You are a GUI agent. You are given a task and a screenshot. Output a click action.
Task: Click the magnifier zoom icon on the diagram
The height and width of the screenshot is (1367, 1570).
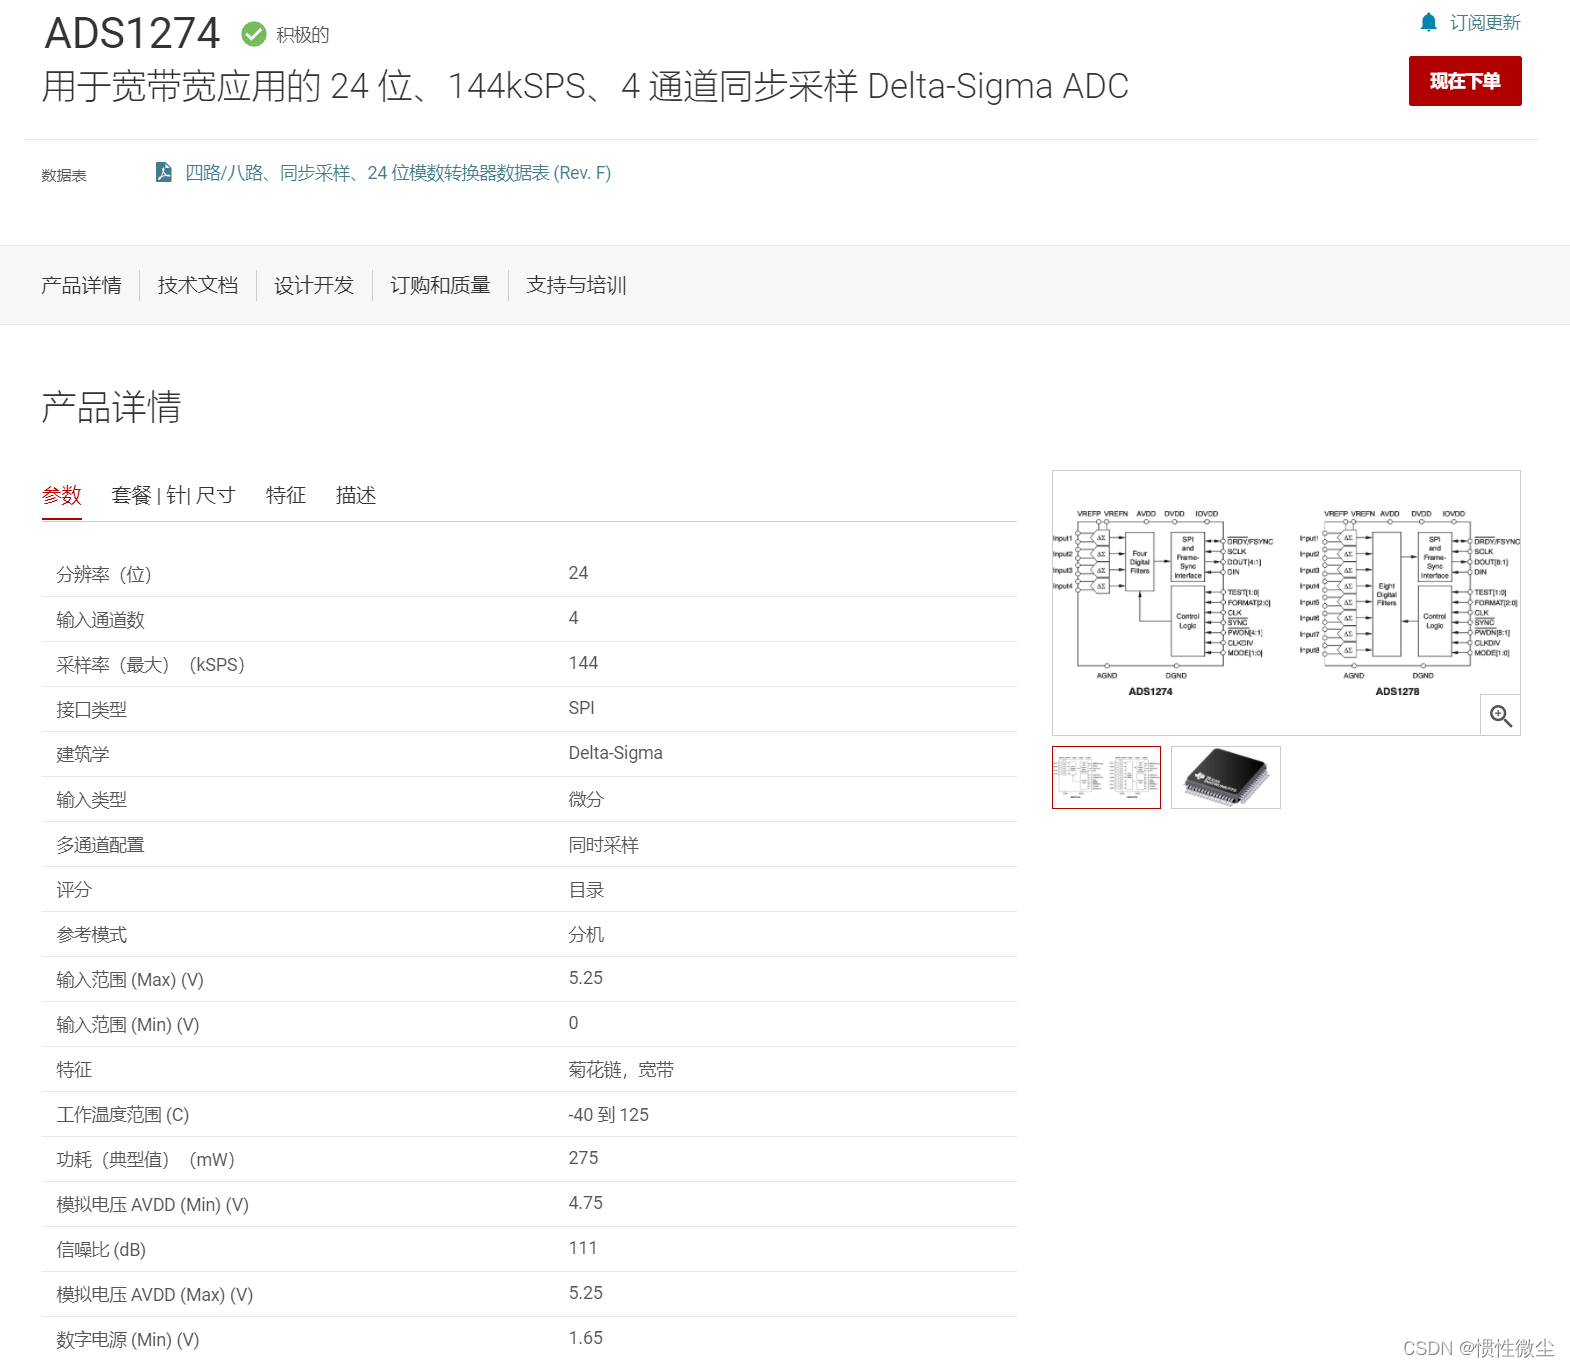(1500, 715)
